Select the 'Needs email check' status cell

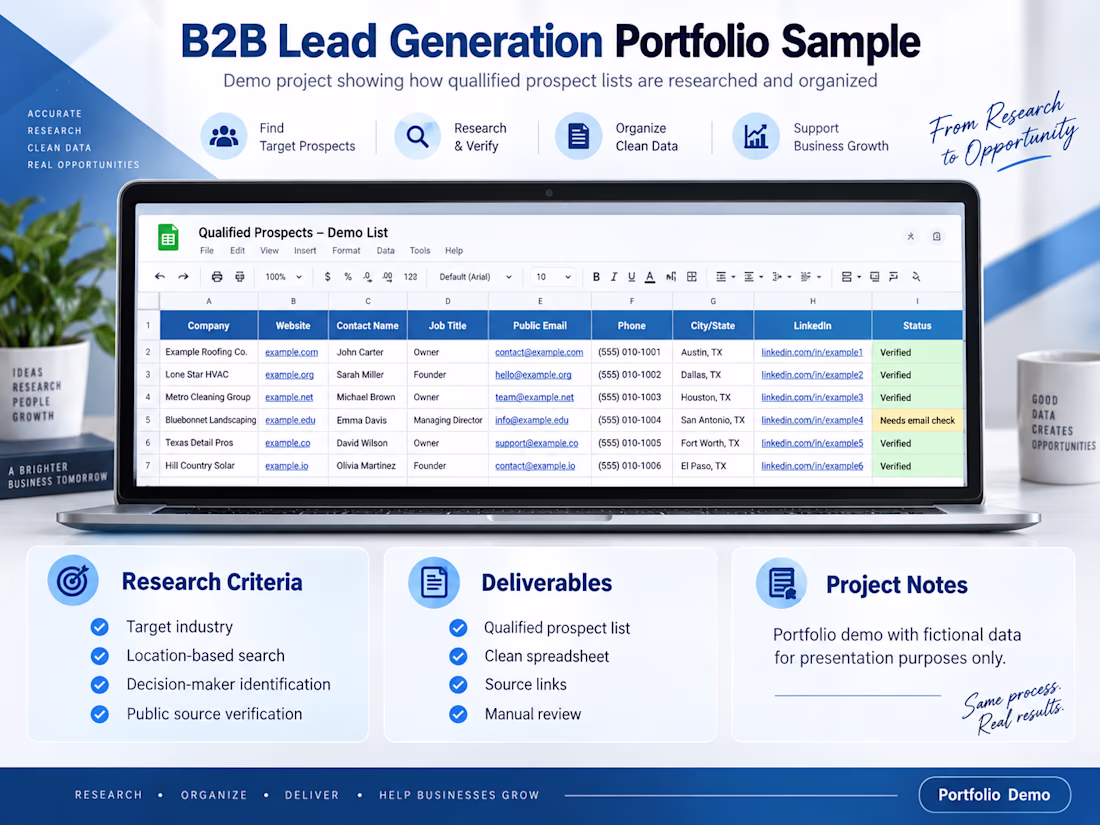coord(918,420)
